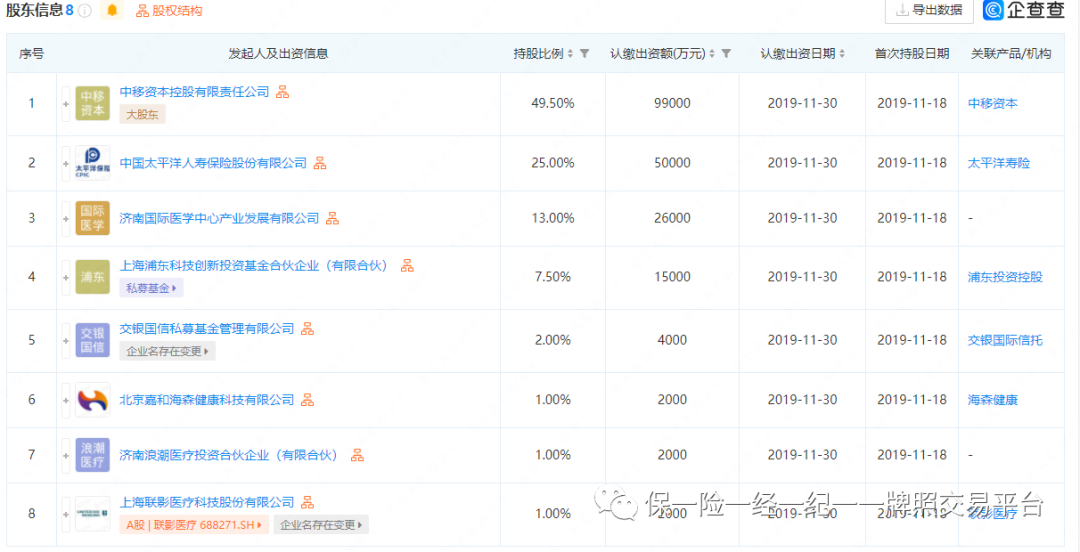The width and height of the screenshot is (1080, 552).
Task: Click the 49.50% shareholding cell
Action: (552, 104)
